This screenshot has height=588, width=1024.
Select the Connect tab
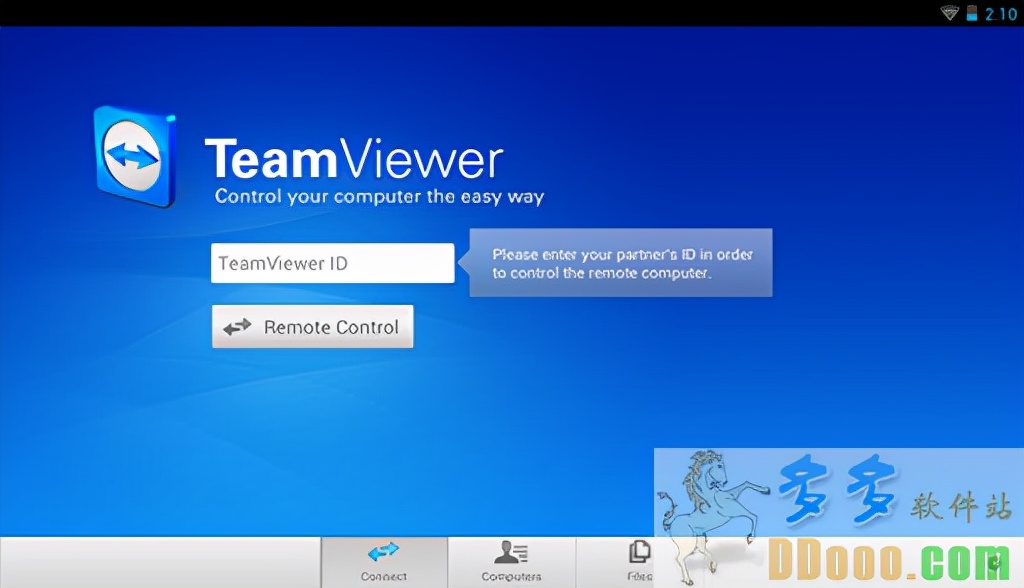coord(384,562)
